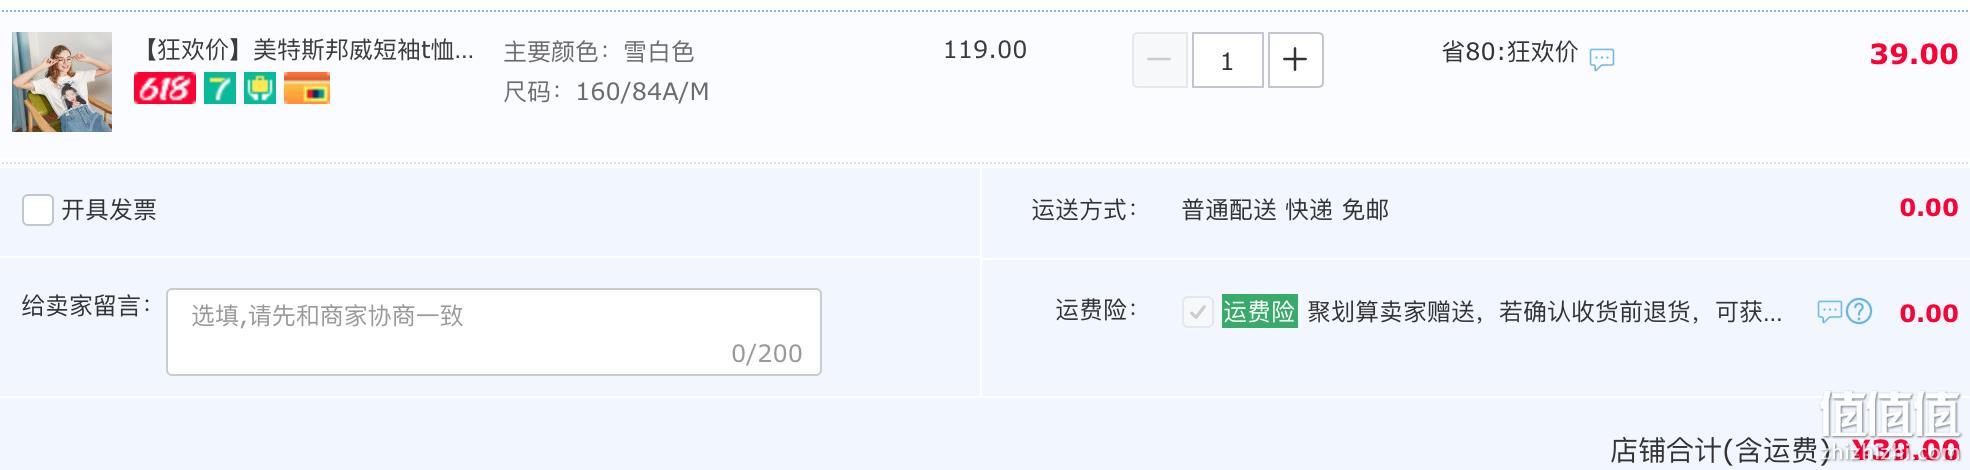Image resolution: width=1970 pixels, height=470 pixels.
Task: Click the green shield guarantee badge
Action: [260, 89]
